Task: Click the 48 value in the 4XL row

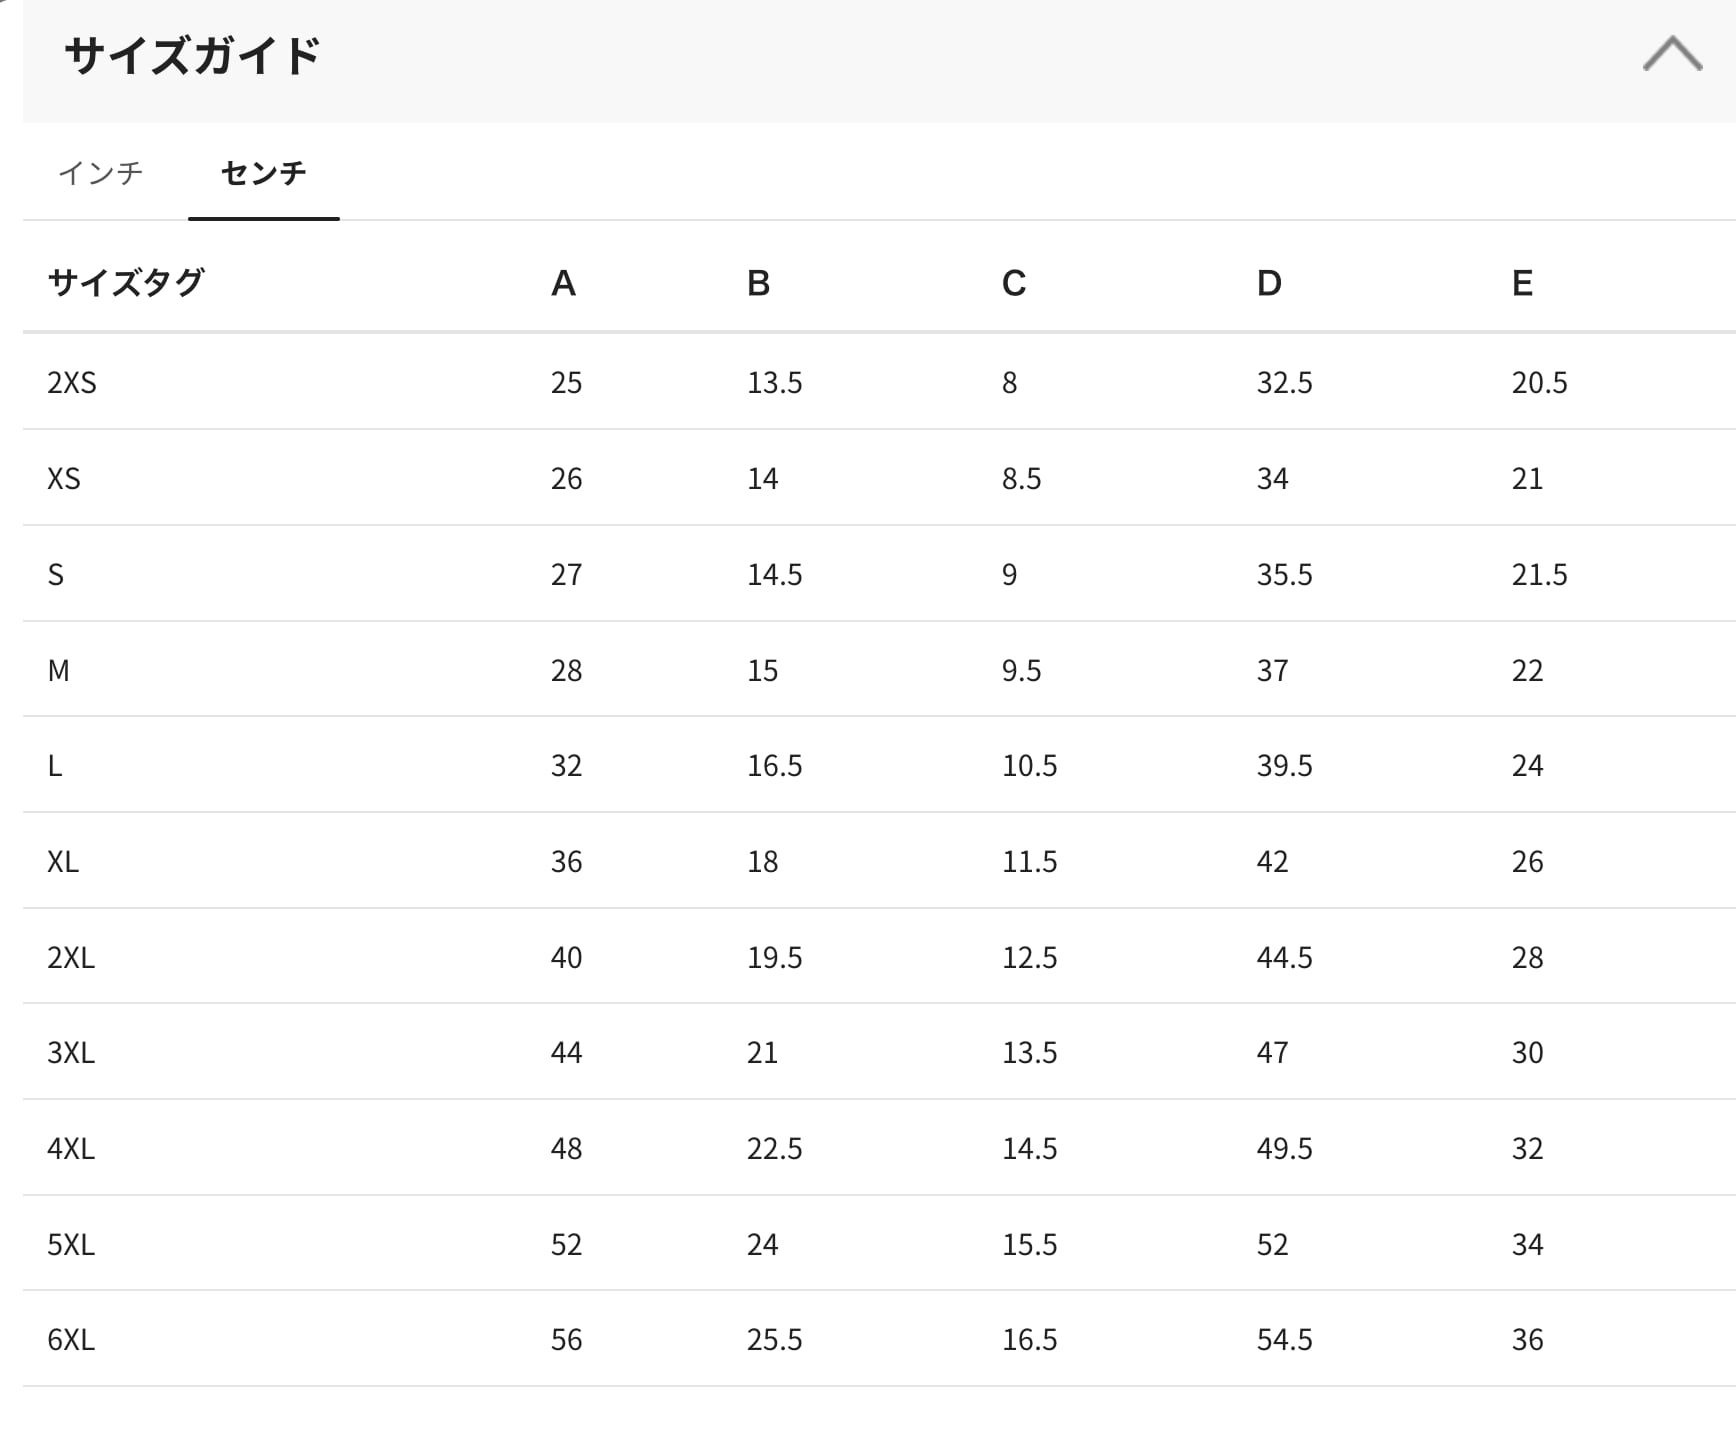Action: coord(566,1149)
